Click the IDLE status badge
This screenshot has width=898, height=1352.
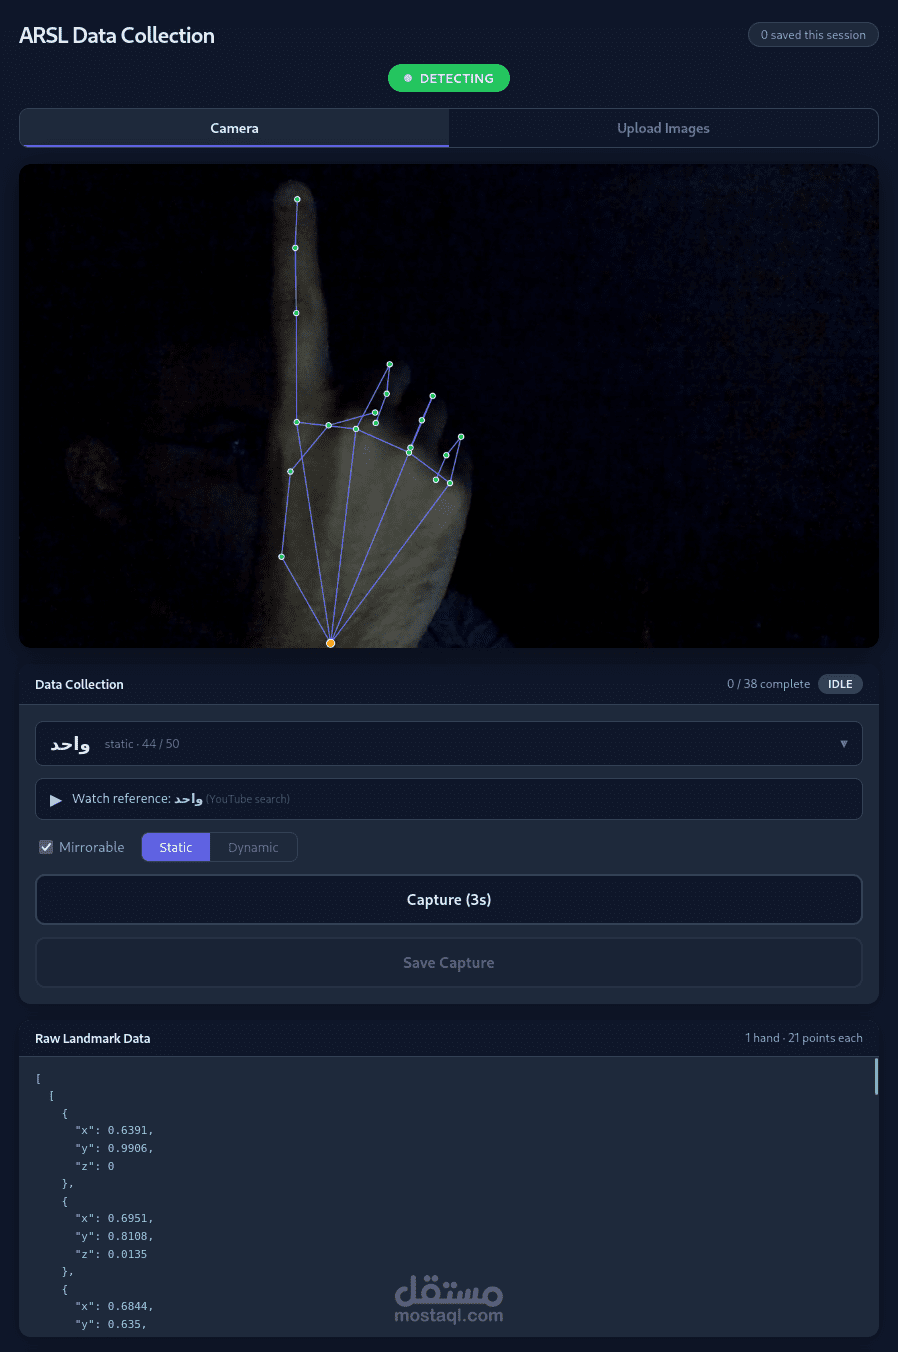click(840, 684)
